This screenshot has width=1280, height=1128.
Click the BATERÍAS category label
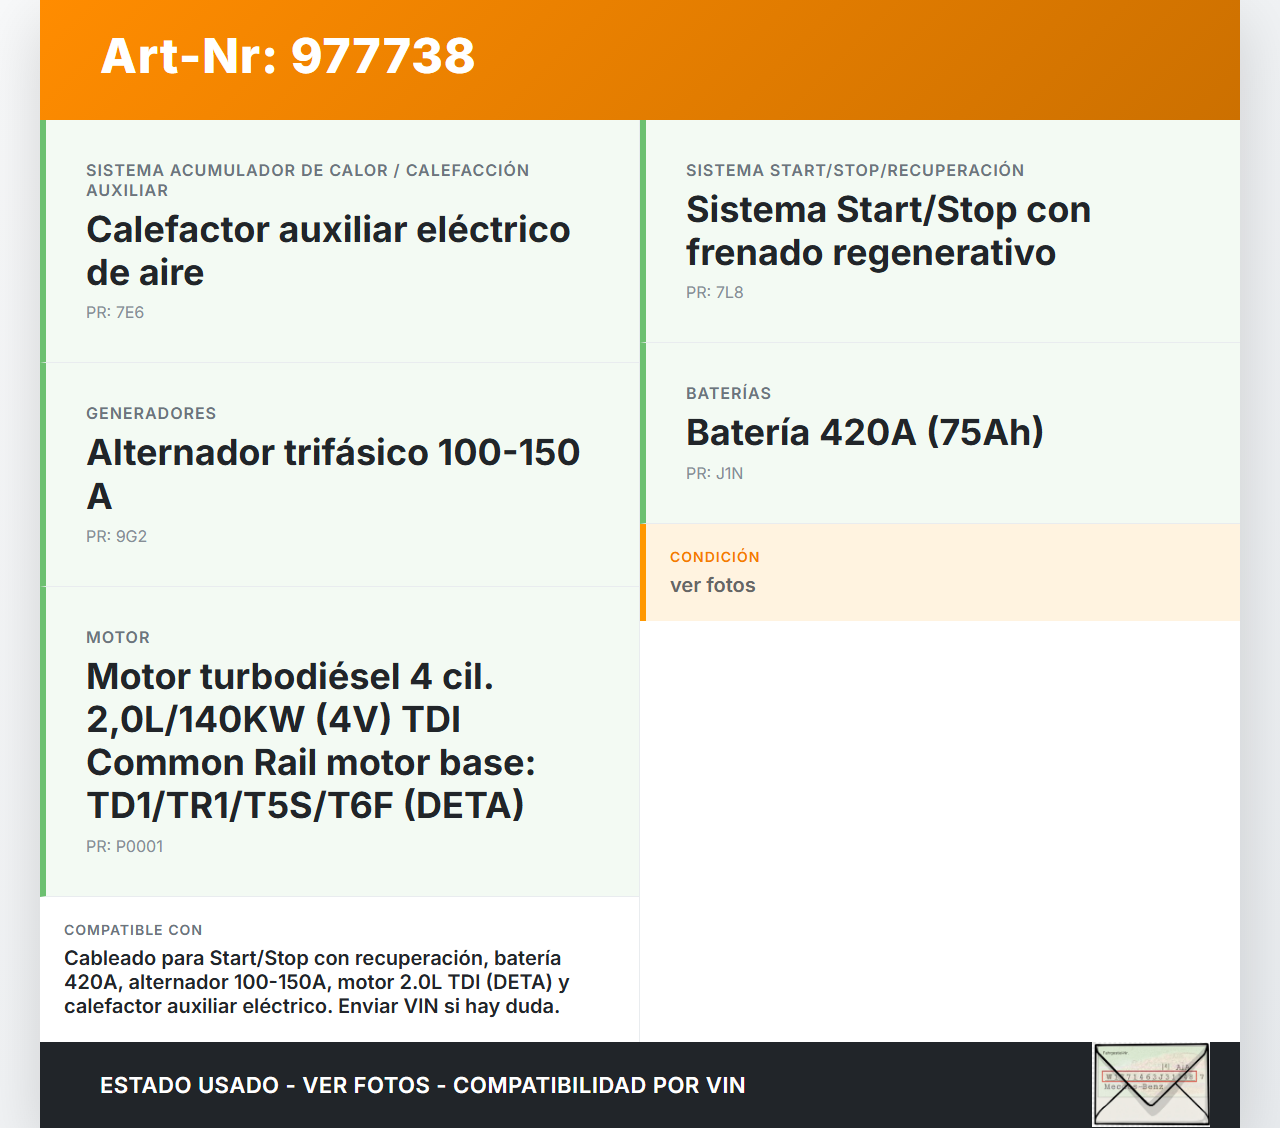729,393
